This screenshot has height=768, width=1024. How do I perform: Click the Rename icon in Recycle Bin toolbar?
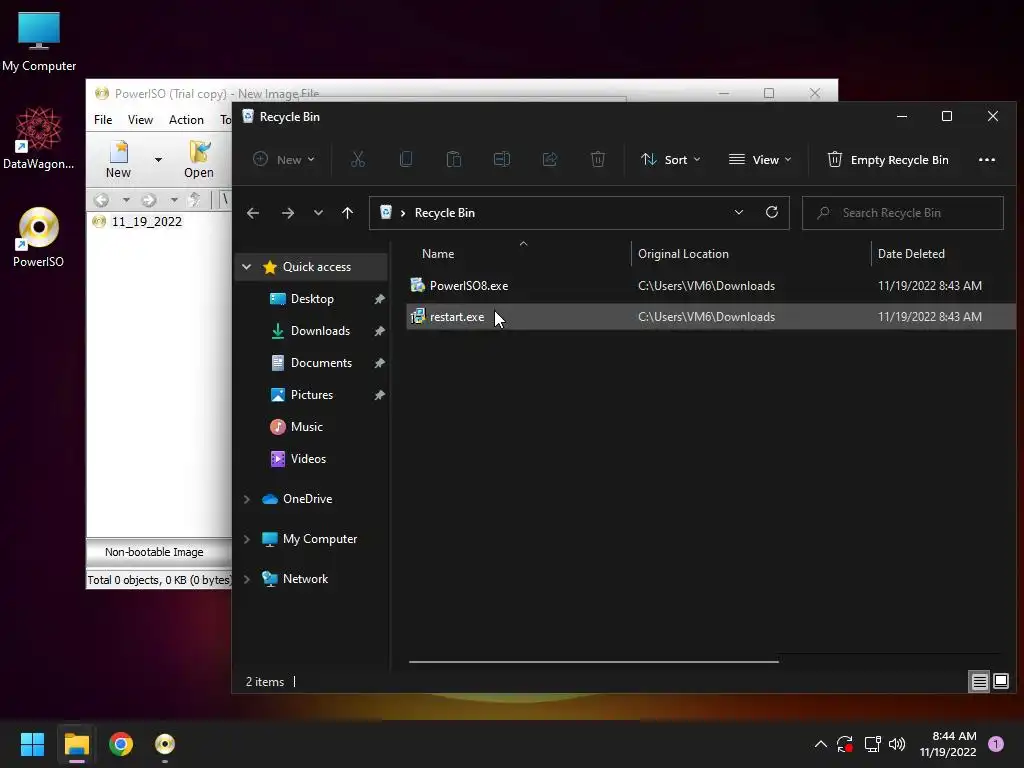pyautogui.click(x=502, y=159)
